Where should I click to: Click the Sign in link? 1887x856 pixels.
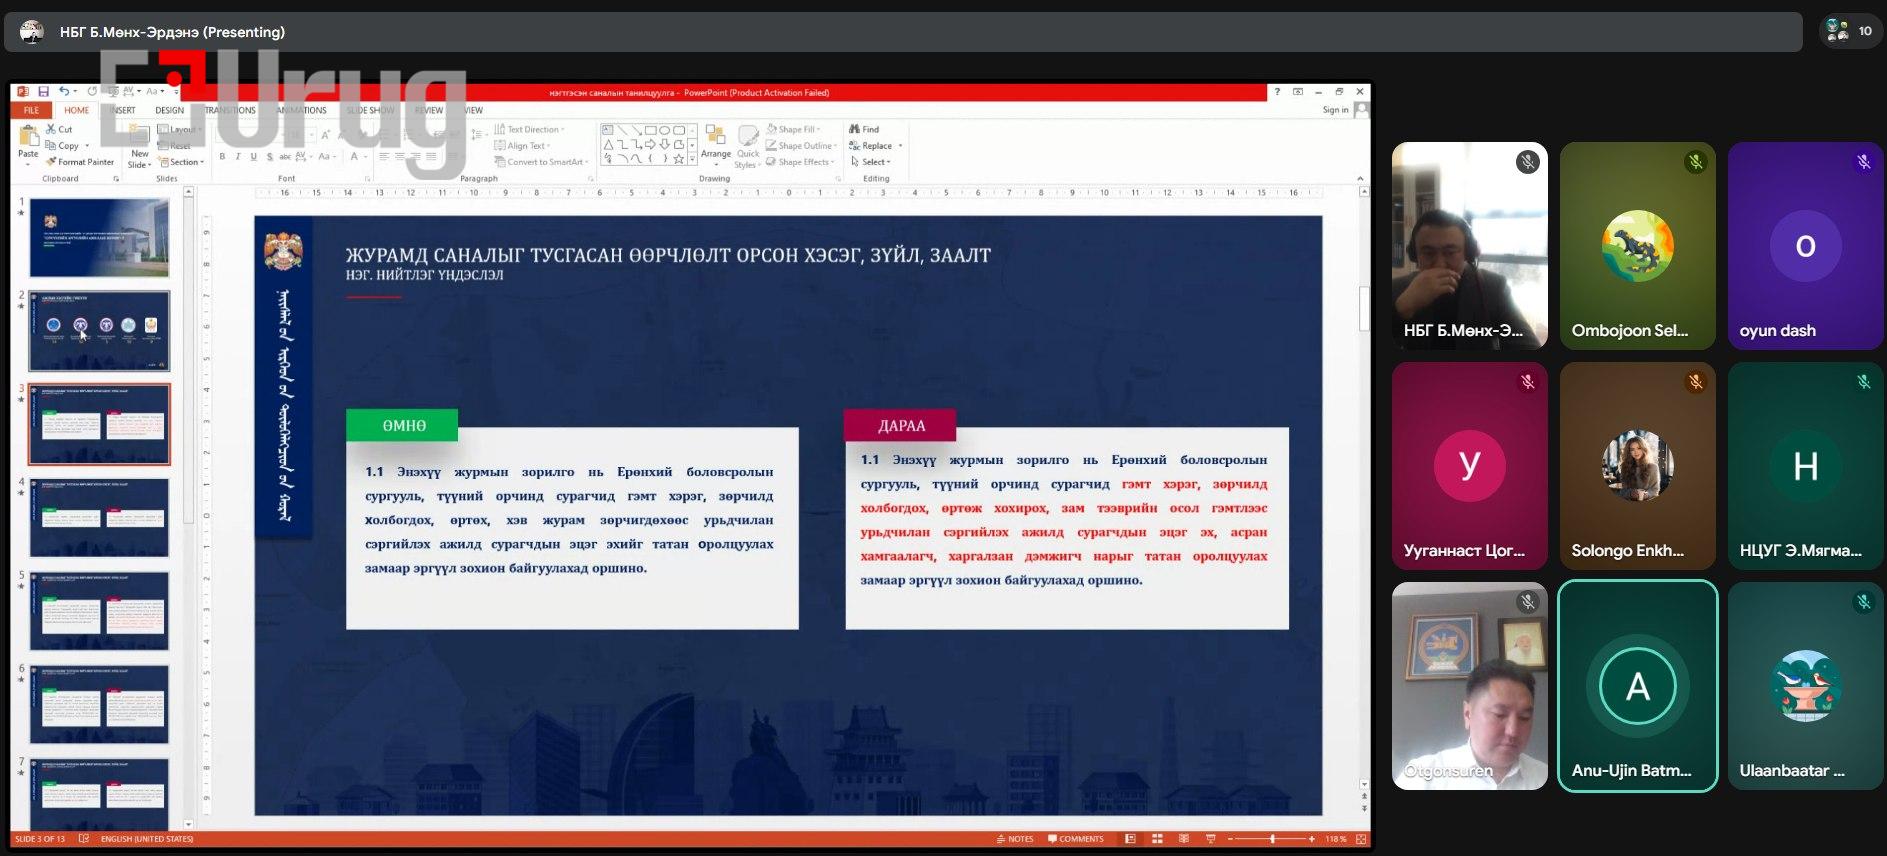click(1335, 110)
